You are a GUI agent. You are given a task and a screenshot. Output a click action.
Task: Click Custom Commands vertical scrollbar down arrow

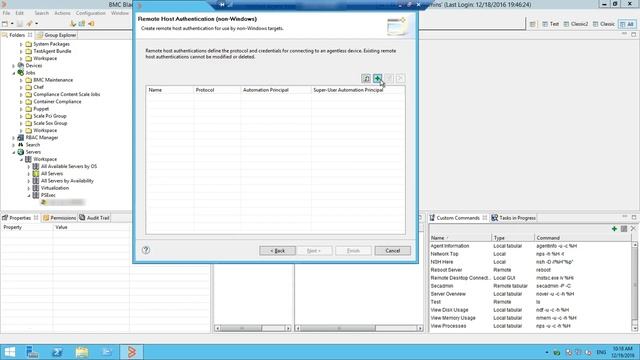pyautogui.click(x=635, y=329)
